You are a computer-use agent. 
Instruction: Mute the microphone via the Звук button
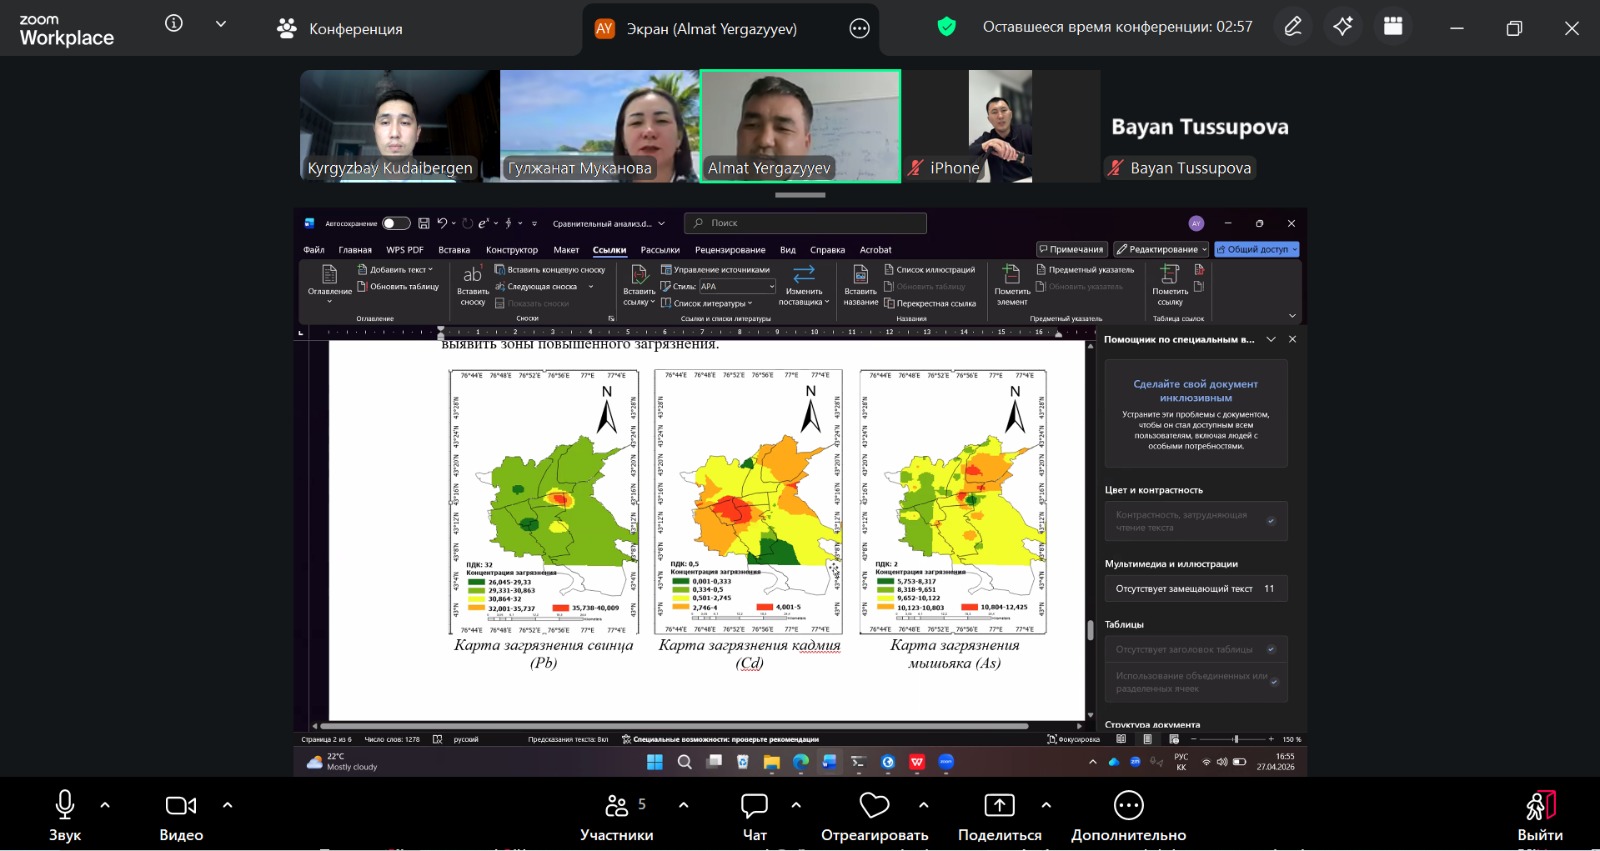[x=65, y=815]
